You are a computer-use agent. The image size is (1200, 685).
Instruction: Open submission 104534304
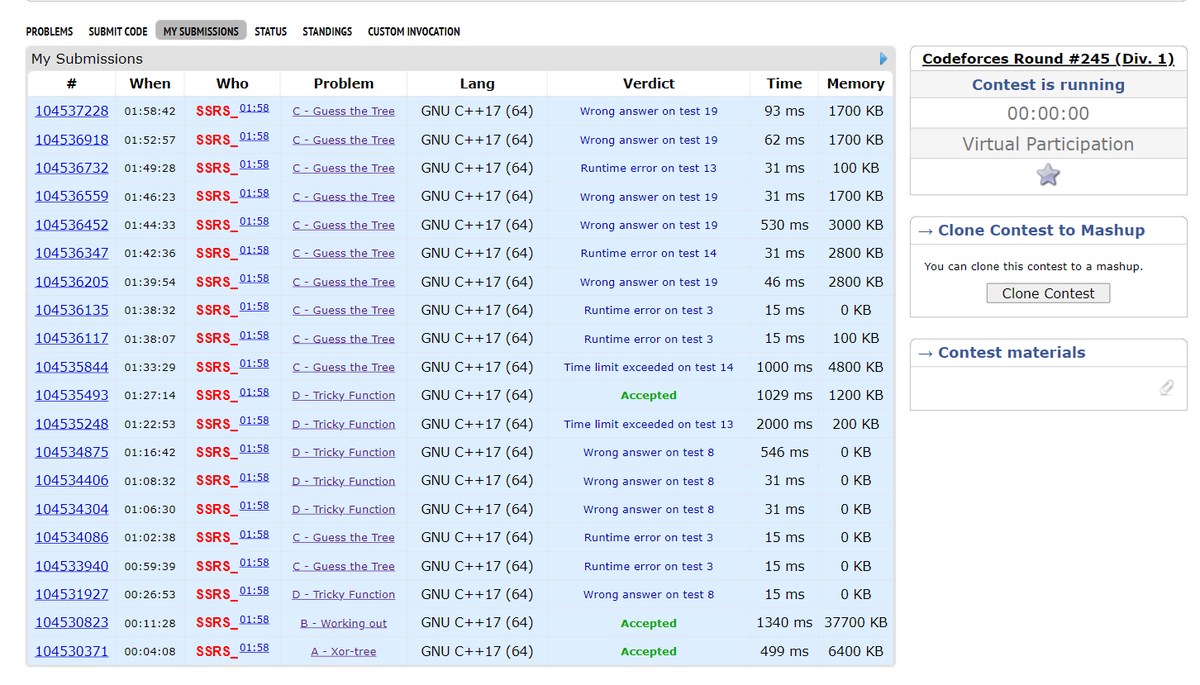[72, 509]
